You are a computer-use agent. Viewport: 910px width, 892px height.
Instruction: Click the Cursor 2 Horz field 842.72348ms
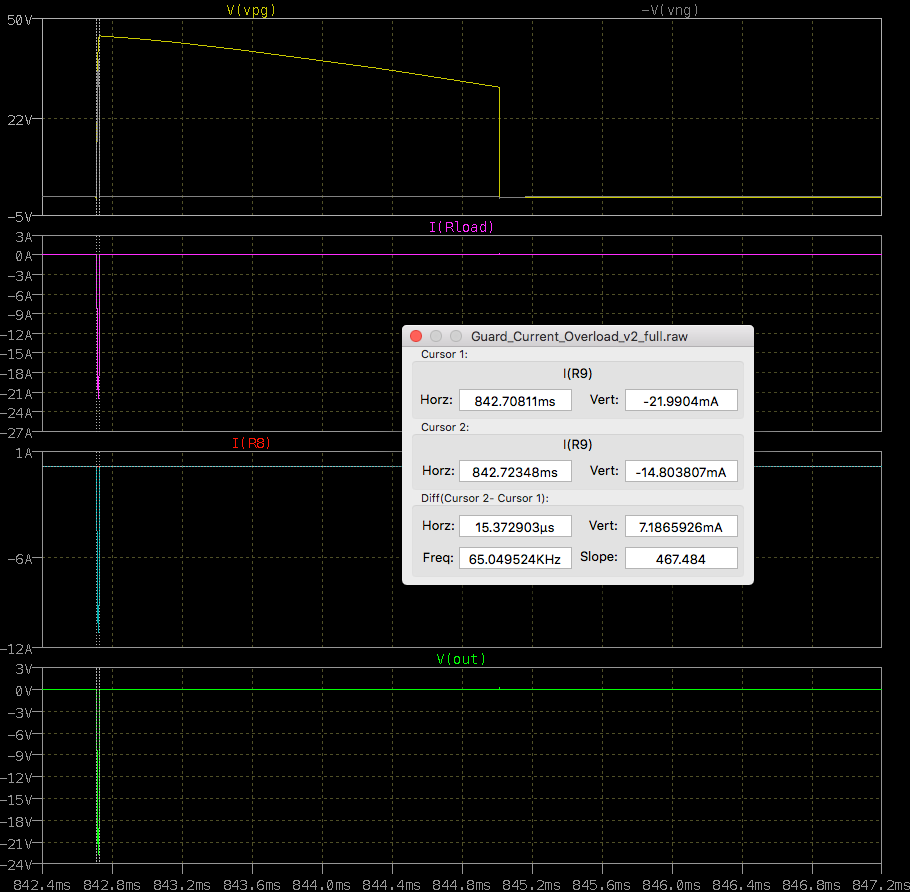(515, 471)
